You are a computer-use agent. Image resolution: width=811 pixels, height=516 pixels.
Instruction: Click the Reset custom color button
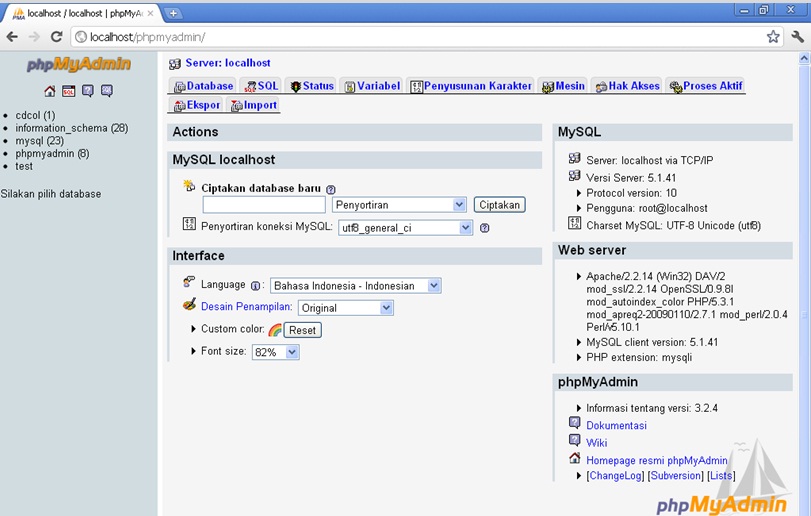pyautogui.click(x=303, y=330)
